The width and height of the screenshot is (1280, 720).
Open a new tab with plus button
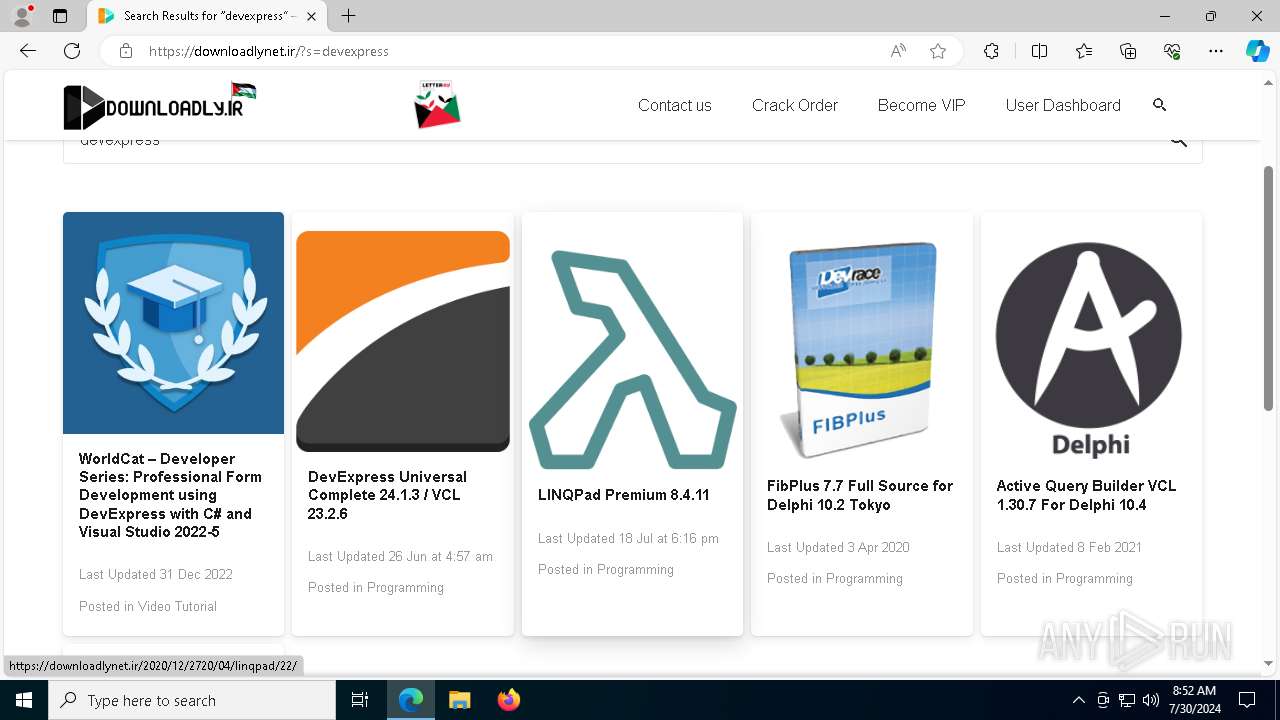pyautogui.click(x=348, y=16)
